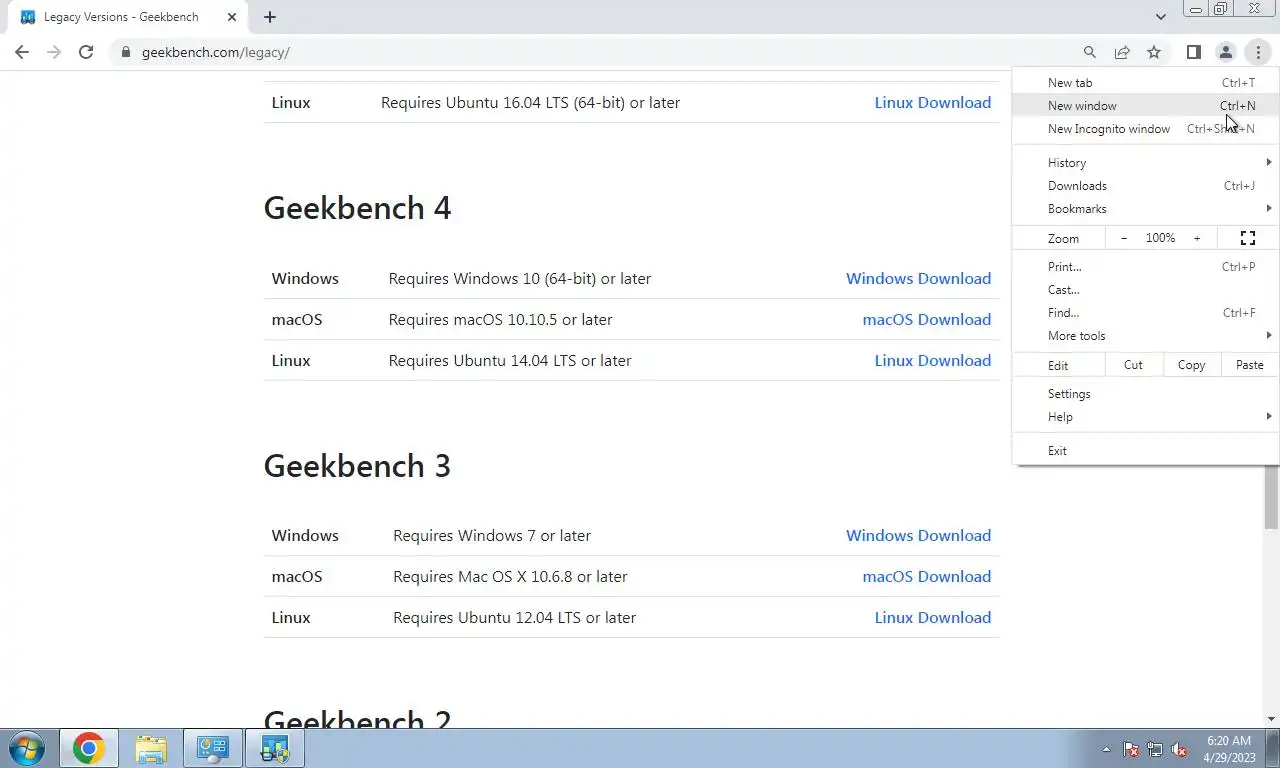Share this page via the share icon
Screen dimensions: 1280x768
tap(1122, 52)
